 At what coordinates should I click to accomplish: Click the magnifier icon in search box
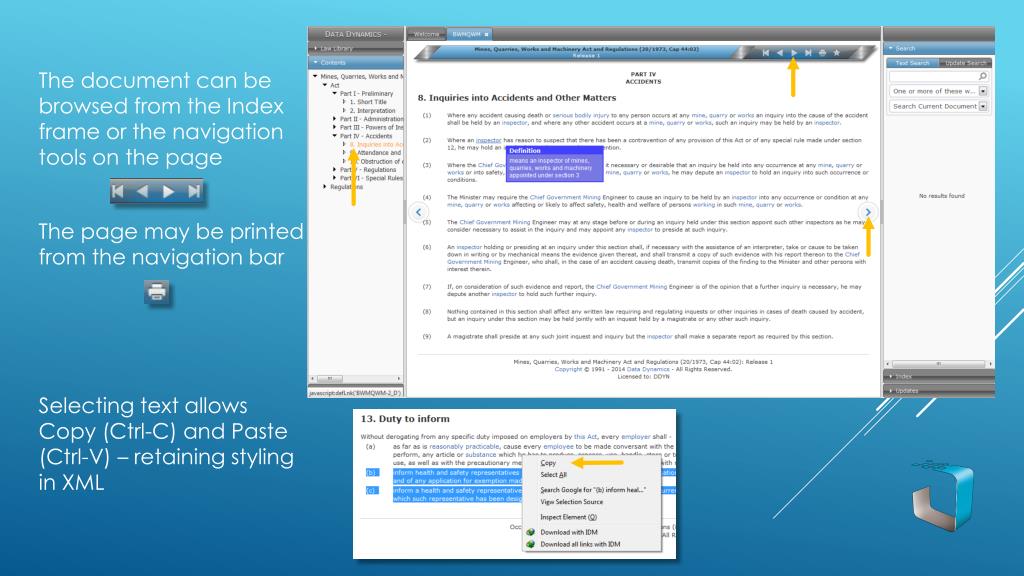click(x=982, y=76)
